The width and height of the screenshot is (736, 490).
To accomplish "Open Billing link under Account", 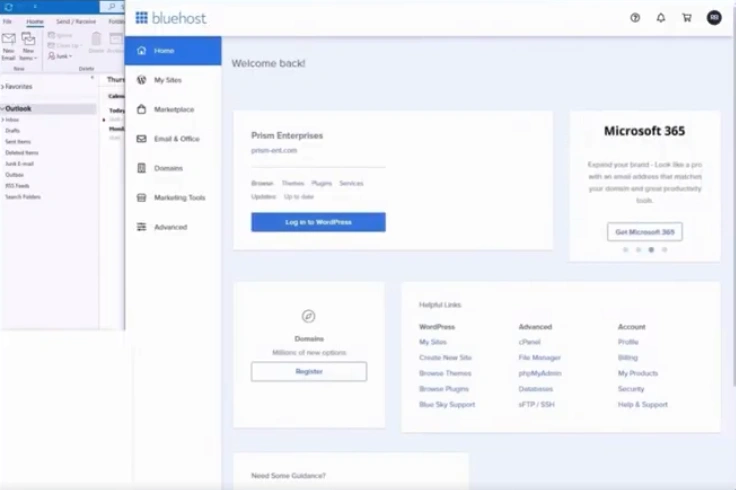I will point(628,358).
